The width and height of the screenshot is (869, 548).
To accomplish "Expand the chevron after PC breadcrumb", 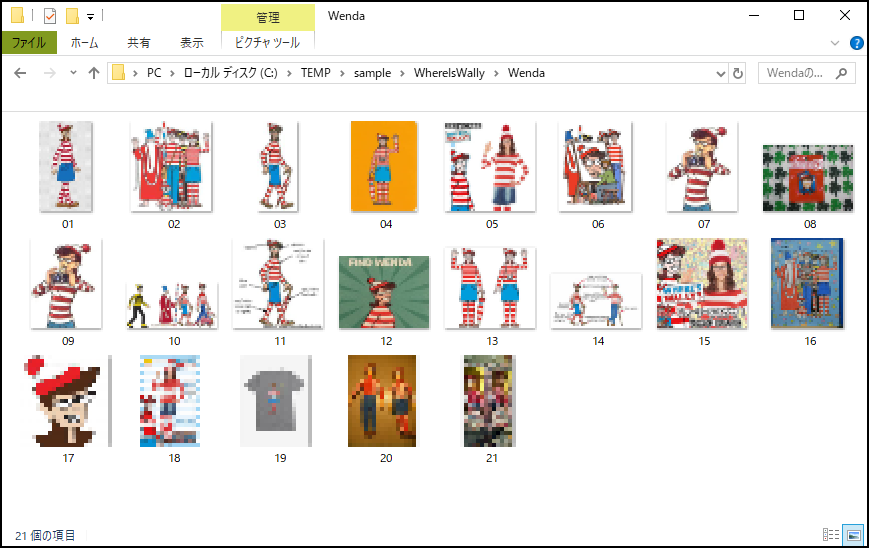I will coord(172,73).
